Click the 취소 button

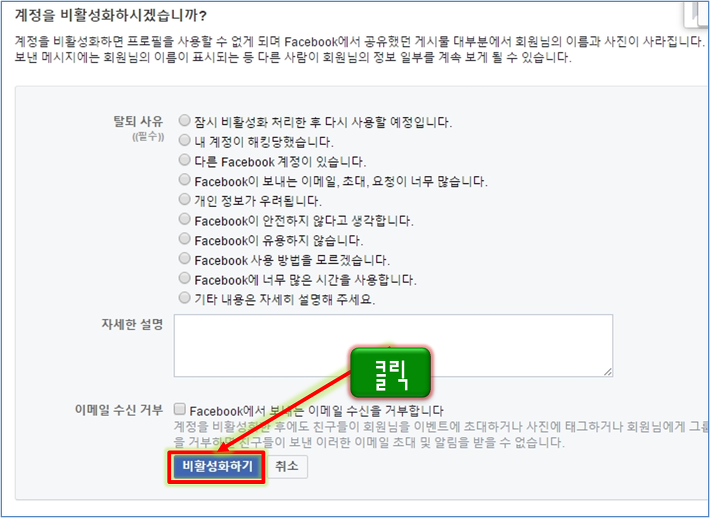pos(287,466)
